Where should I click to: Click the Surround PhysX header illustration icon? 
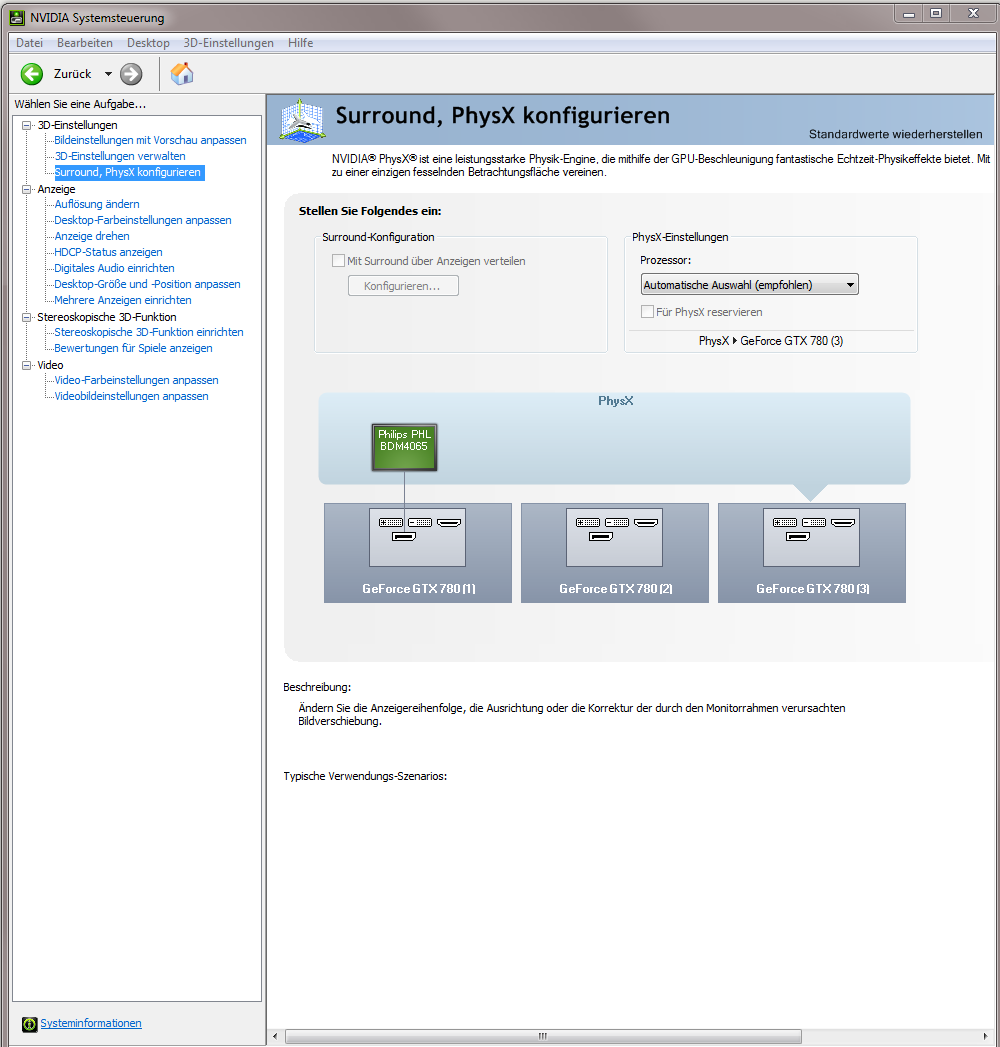[302, 120]
